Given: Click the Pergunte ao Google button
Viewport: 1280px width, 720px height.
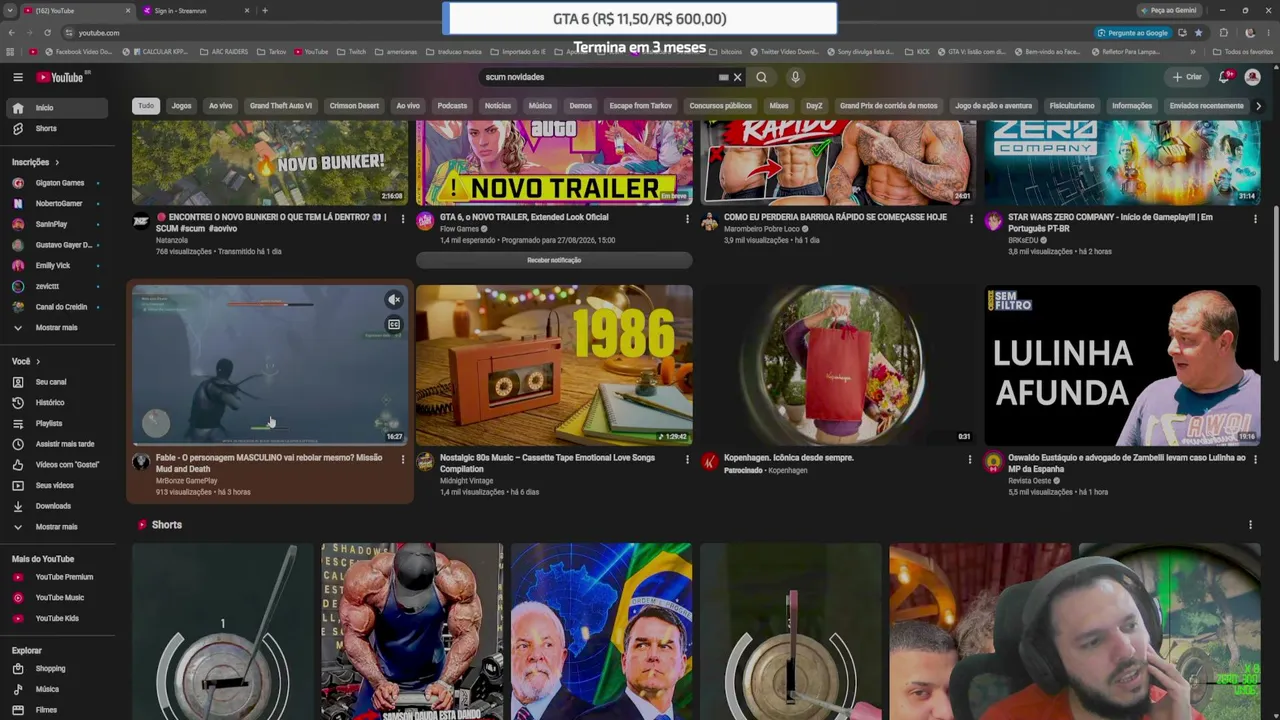Looking at the screenshot, I should 1132,33.
